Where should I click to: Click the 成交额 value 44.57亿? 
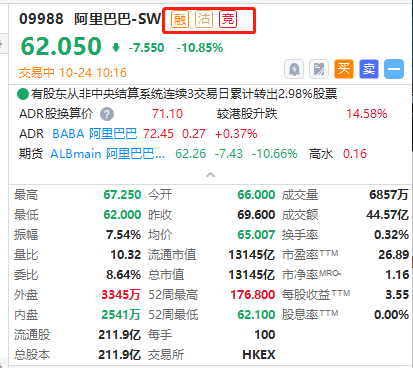point(387,215)
